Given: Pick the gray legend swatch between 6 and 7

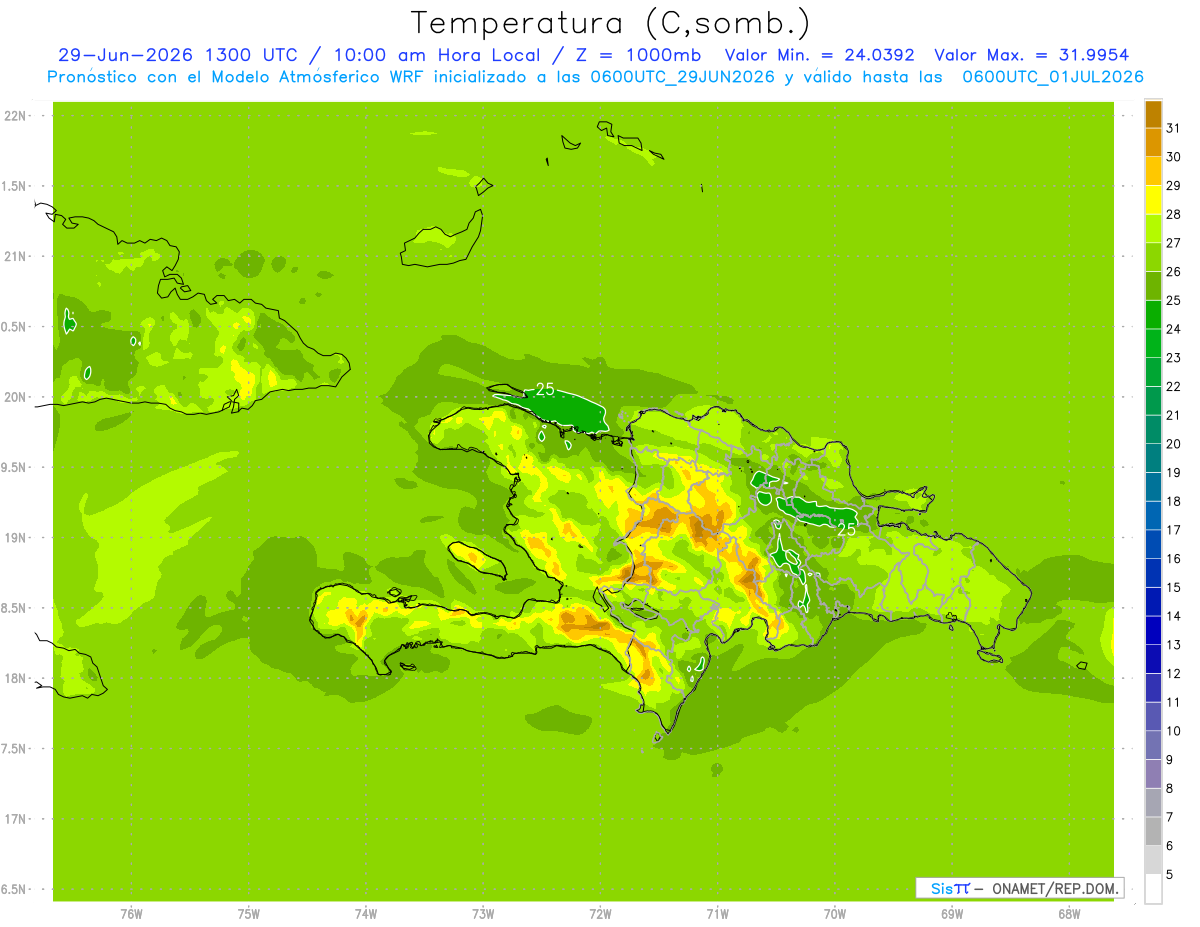Looking at the screenshot, I should pyautogui.click(x=1153, y=831).
